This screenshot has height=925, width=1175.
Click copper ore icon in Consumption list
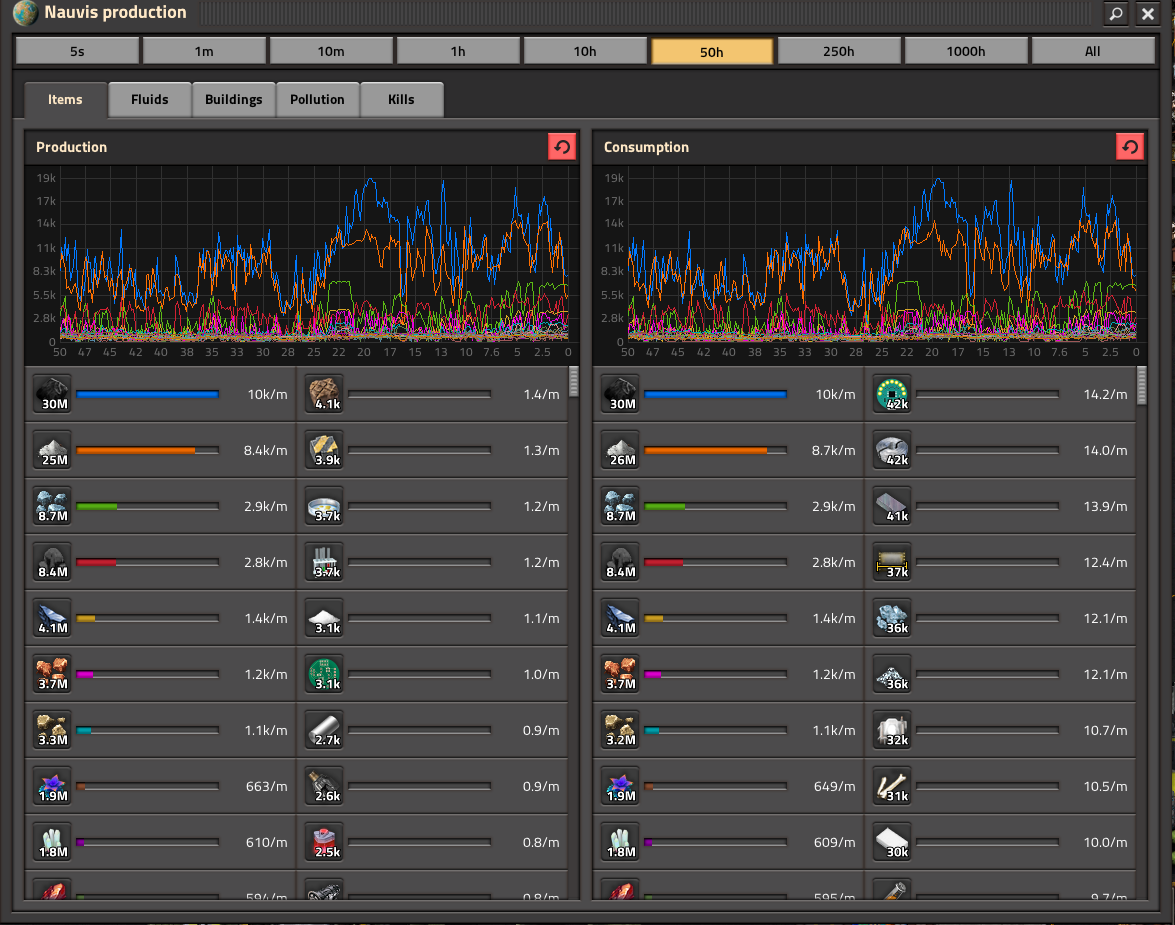619,674
